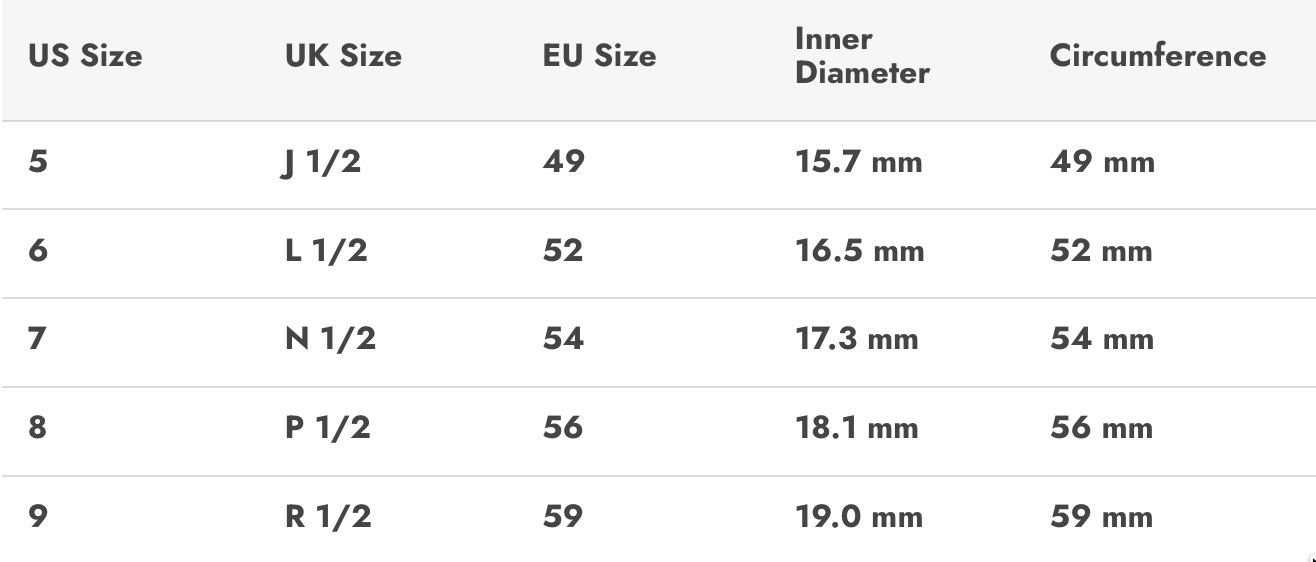Select the US size 7 cell
Image resolution: width=1316 pixels, height=562 pixels.
click(37, 339)
